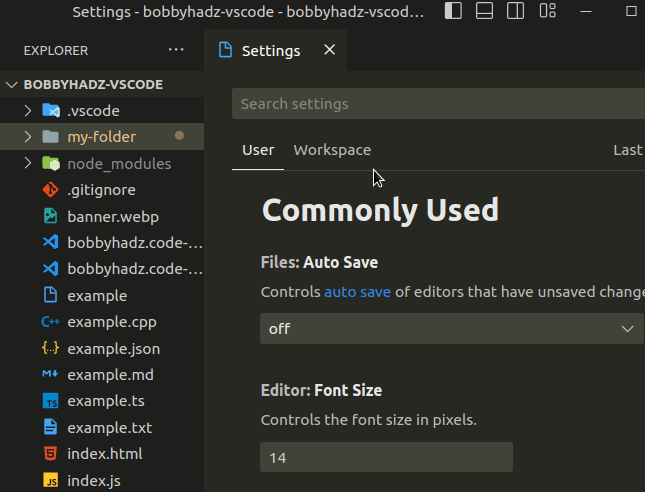
Task: Expand the .vscode folder chevron
Action: (28, 110)
